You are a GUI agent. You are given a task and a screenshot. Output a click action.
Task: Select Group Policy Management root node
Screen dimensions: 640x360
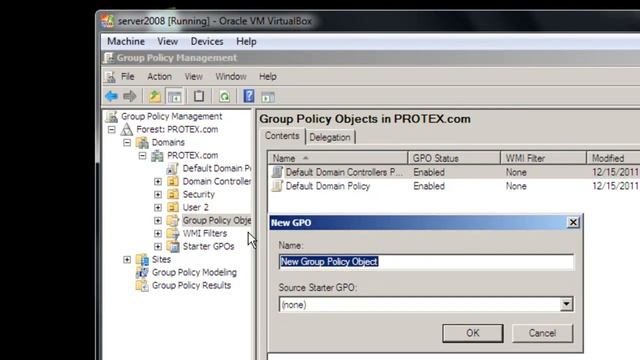(171, 116)
